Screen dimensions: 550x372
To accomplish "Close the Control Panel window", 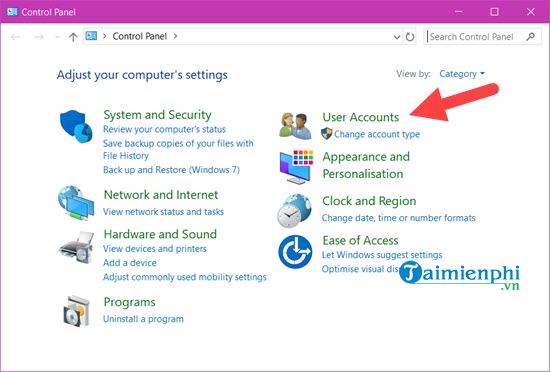I will (531, 12).
